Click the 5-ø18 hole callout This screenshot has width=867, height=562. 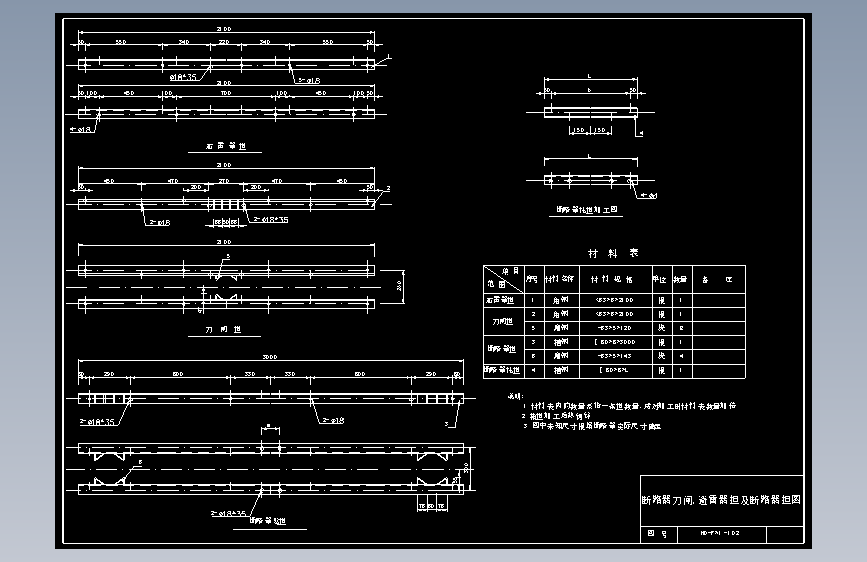tap(309, 81)
